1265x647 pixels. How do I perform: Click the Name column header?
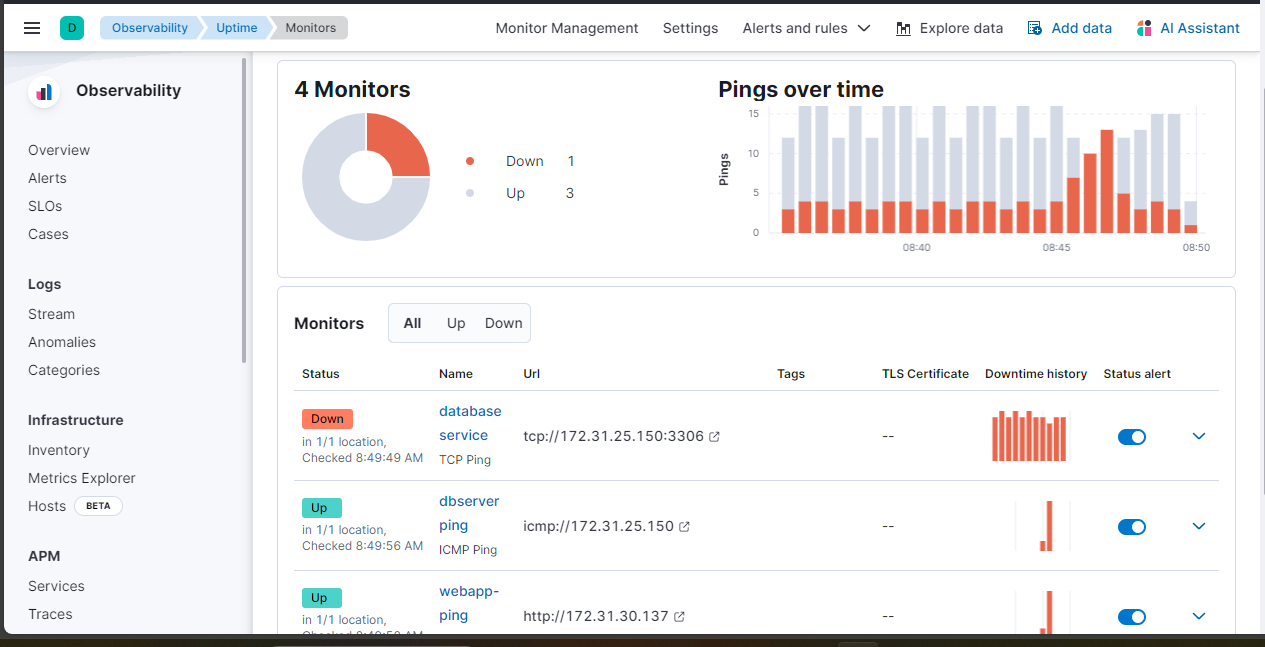coord(456,374)
